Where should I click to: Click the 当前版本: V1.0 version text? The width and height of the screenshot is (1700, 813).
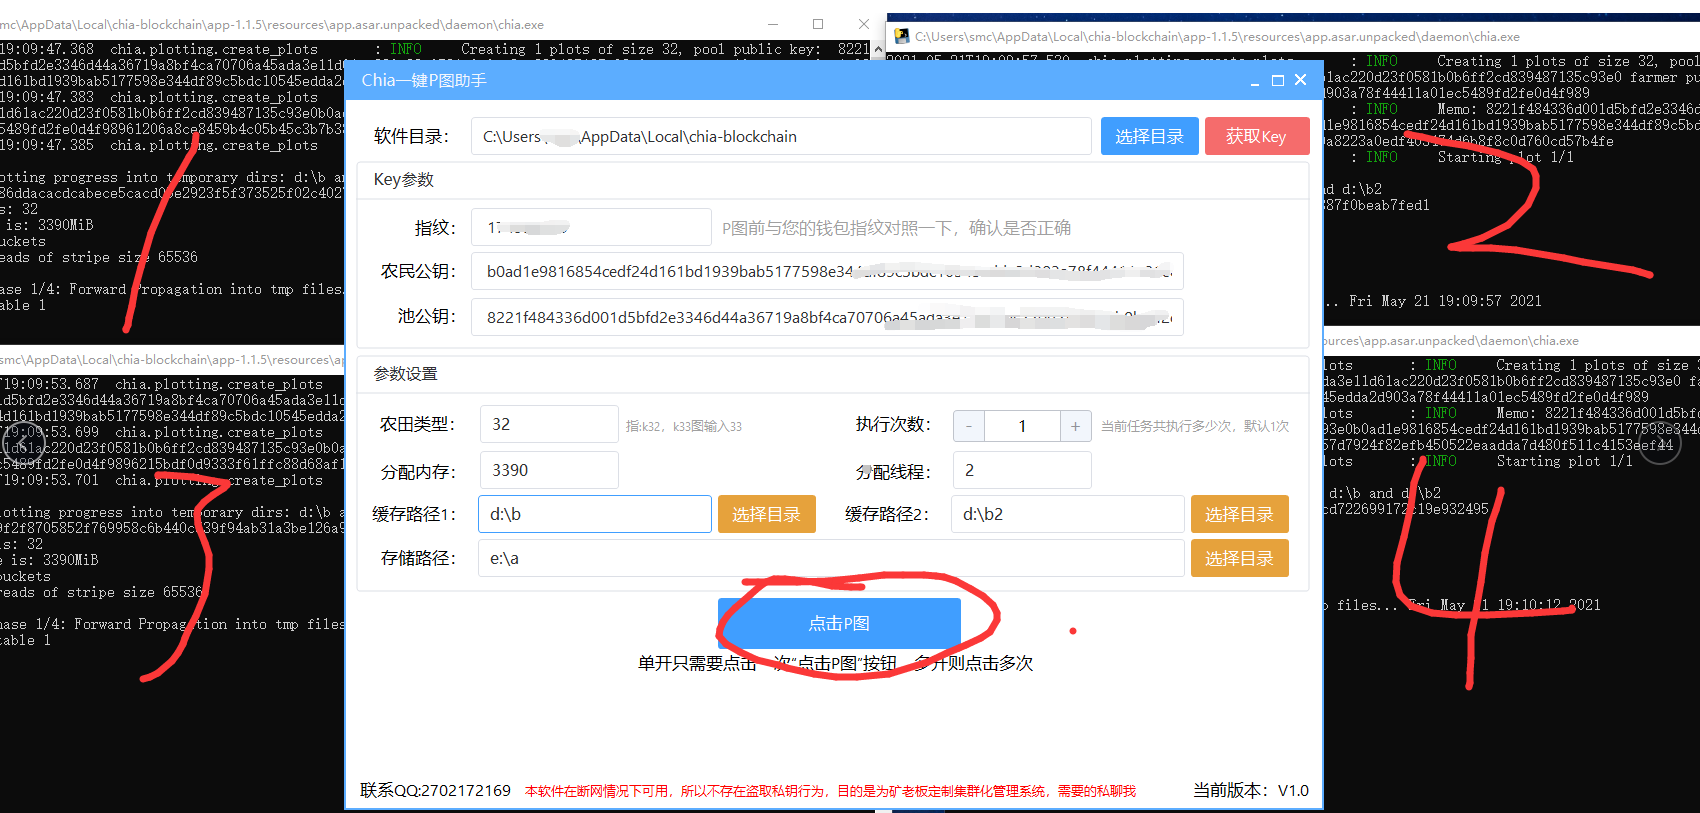click(x=1250, y=790)
